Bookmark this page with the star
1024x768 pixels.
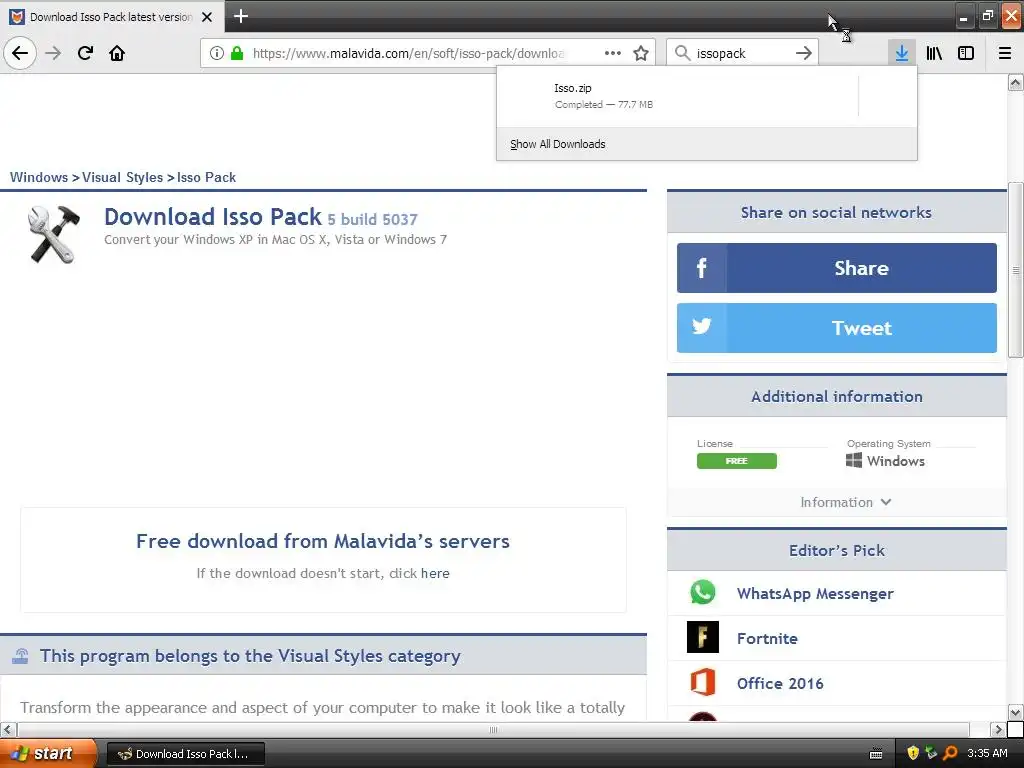(641, 53)
